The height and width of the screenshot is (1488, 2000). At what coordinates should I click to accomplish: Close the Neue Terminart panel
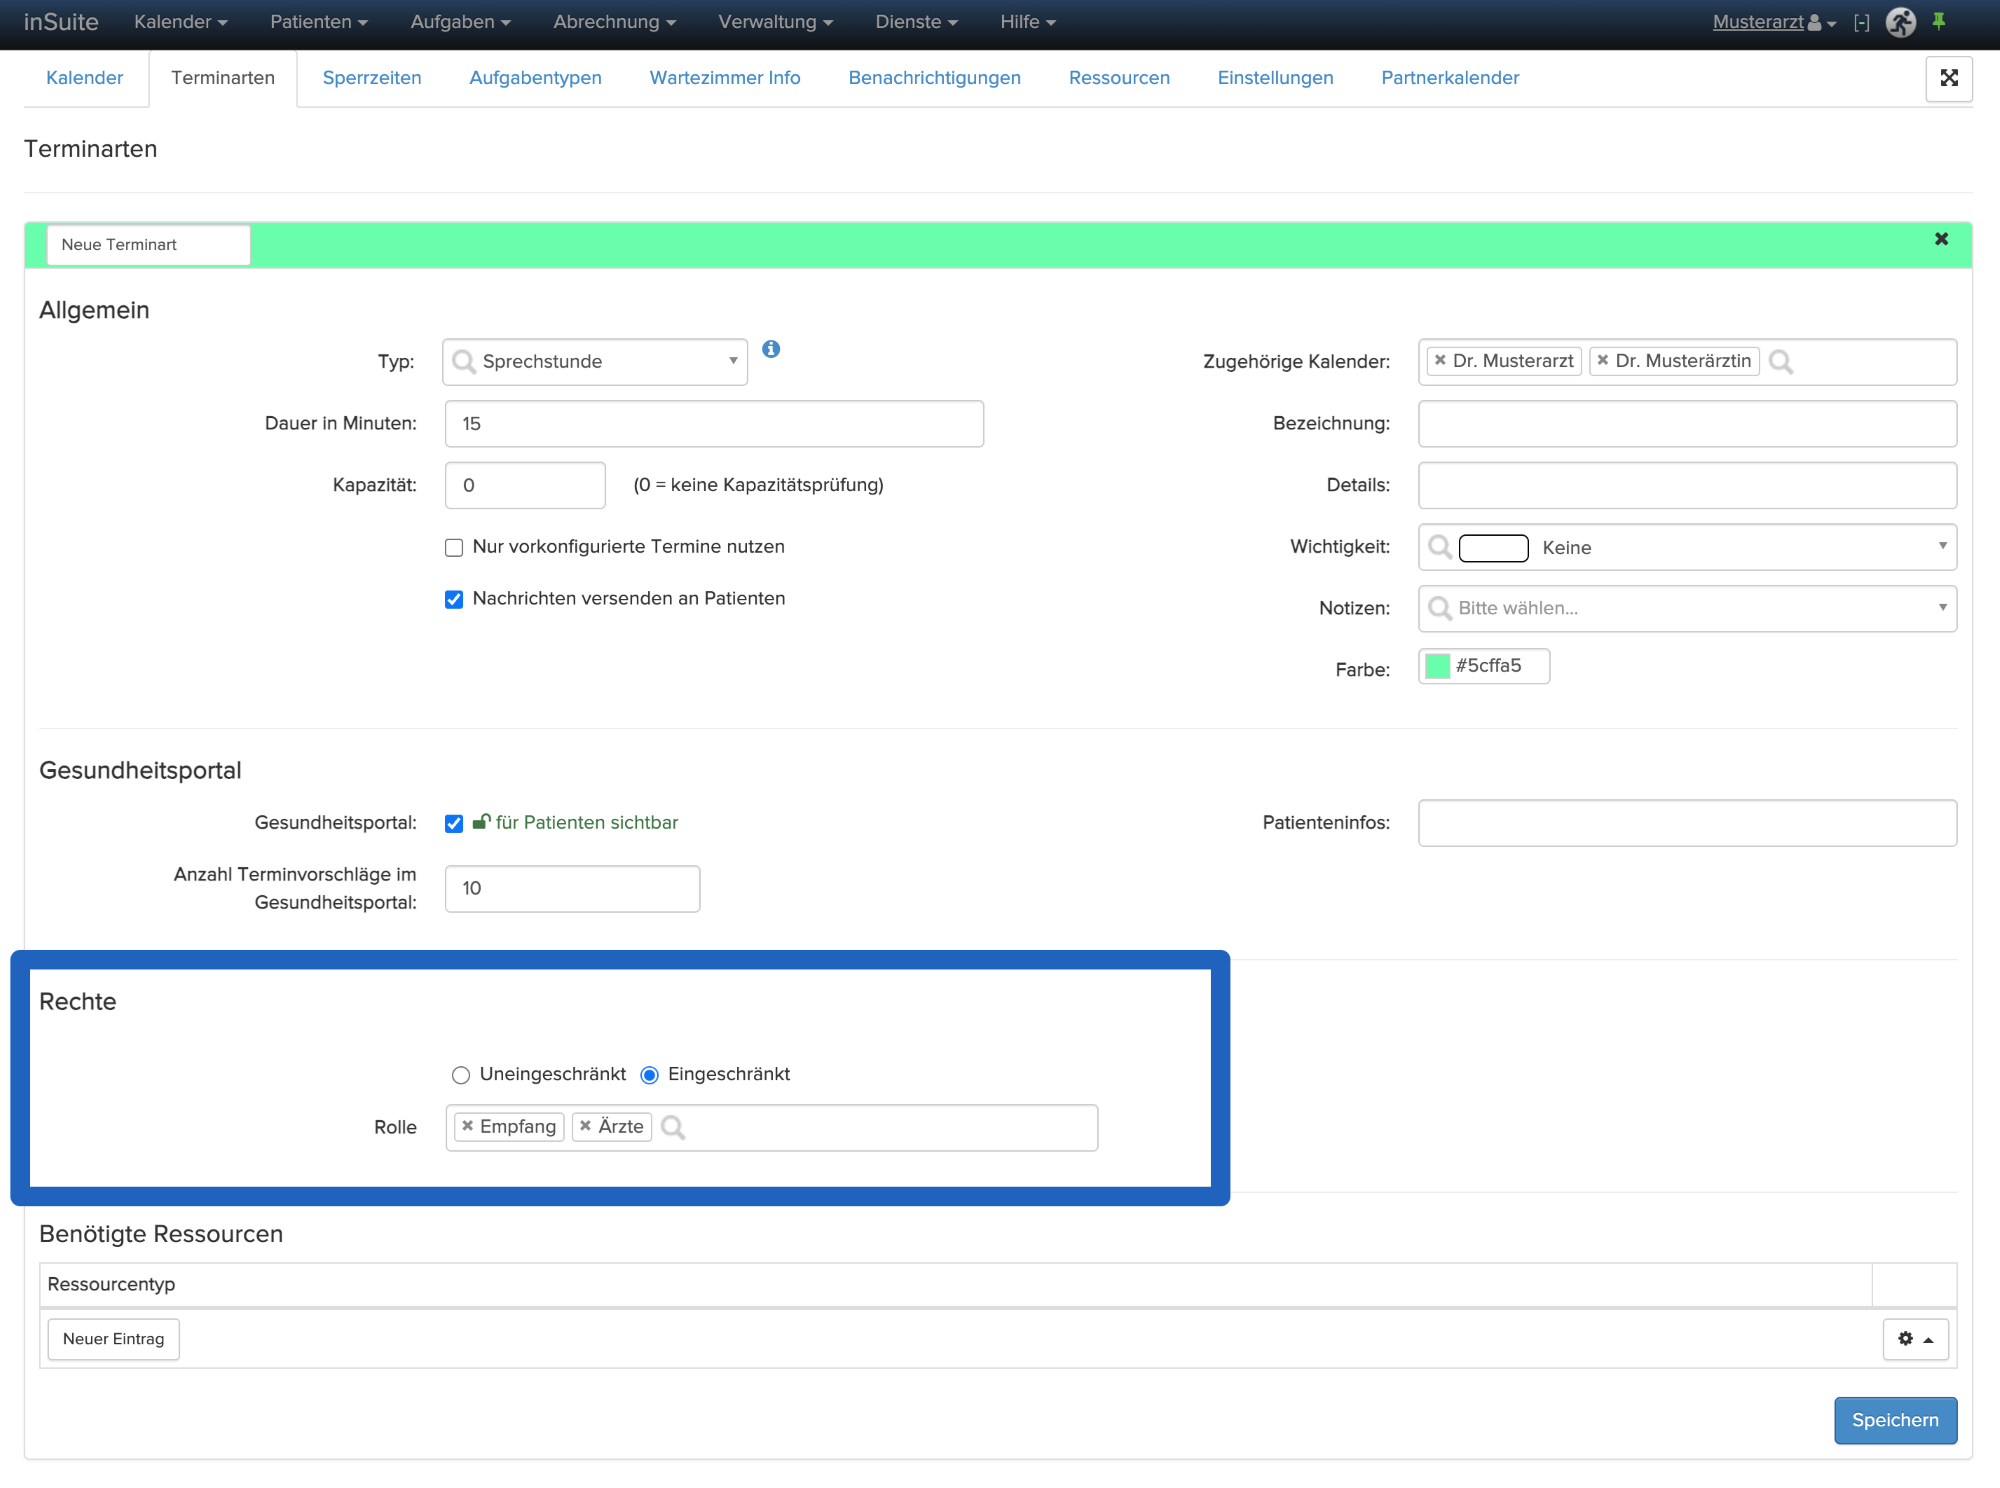(1941, 239)
